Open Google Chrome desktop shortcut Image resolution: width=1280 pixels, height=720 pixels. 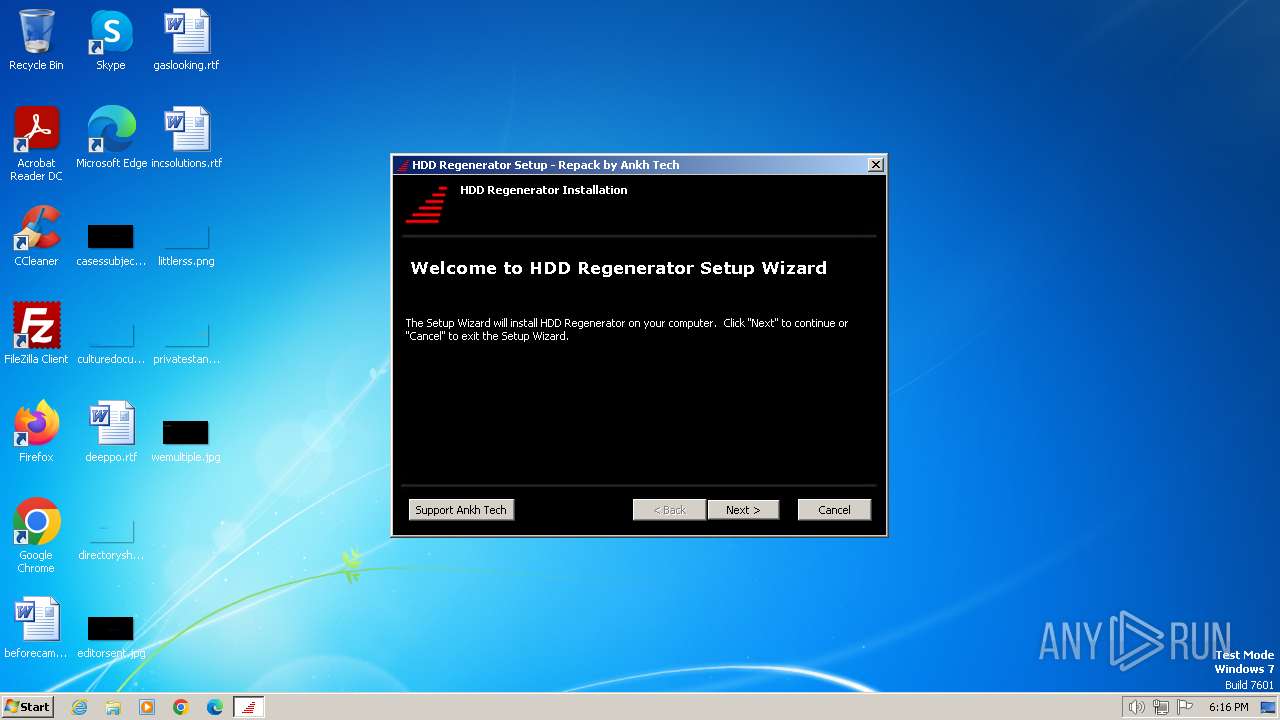click(x=36, y=536)
